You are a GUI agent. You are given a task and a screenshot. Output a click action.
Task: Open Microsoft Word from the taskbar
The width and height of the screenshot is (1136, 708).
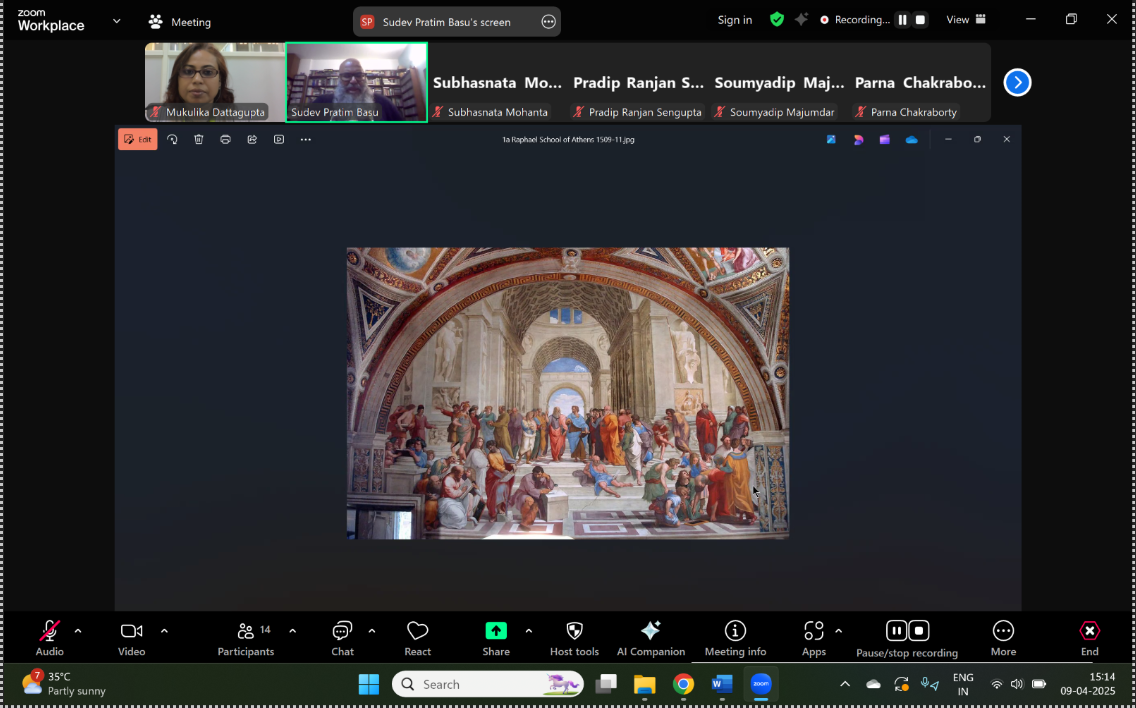(722, 684)
